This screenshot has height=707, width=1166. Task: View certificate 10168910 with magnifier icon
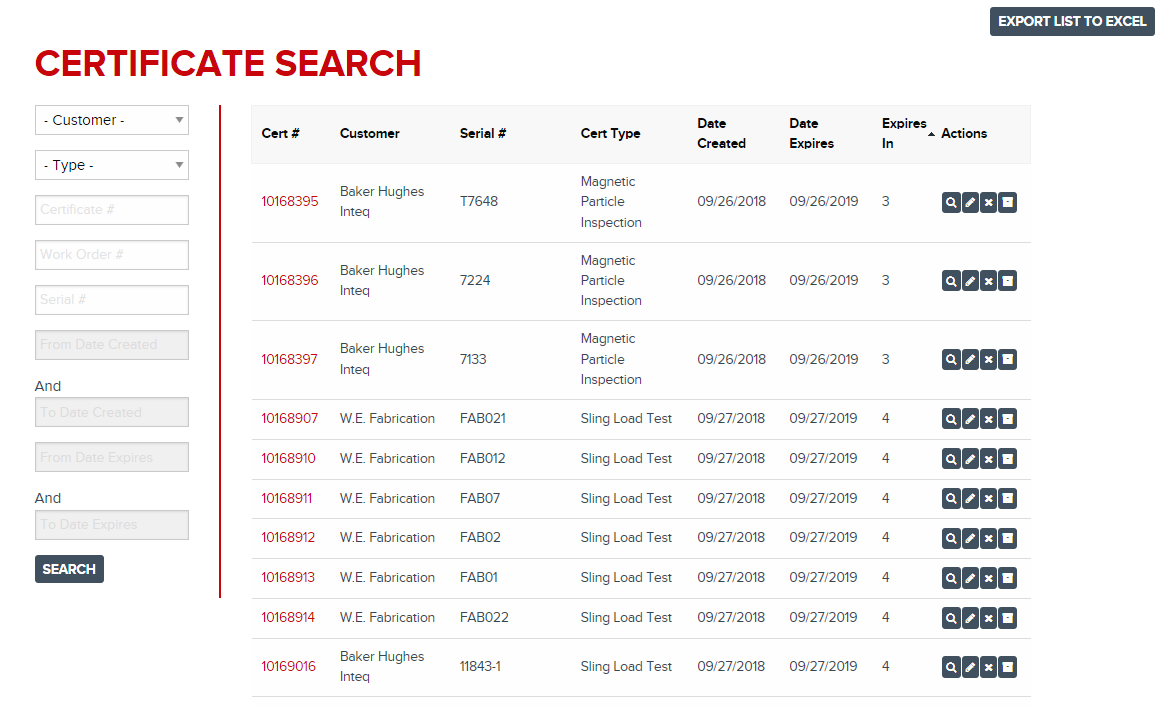(x=951, y=459)
